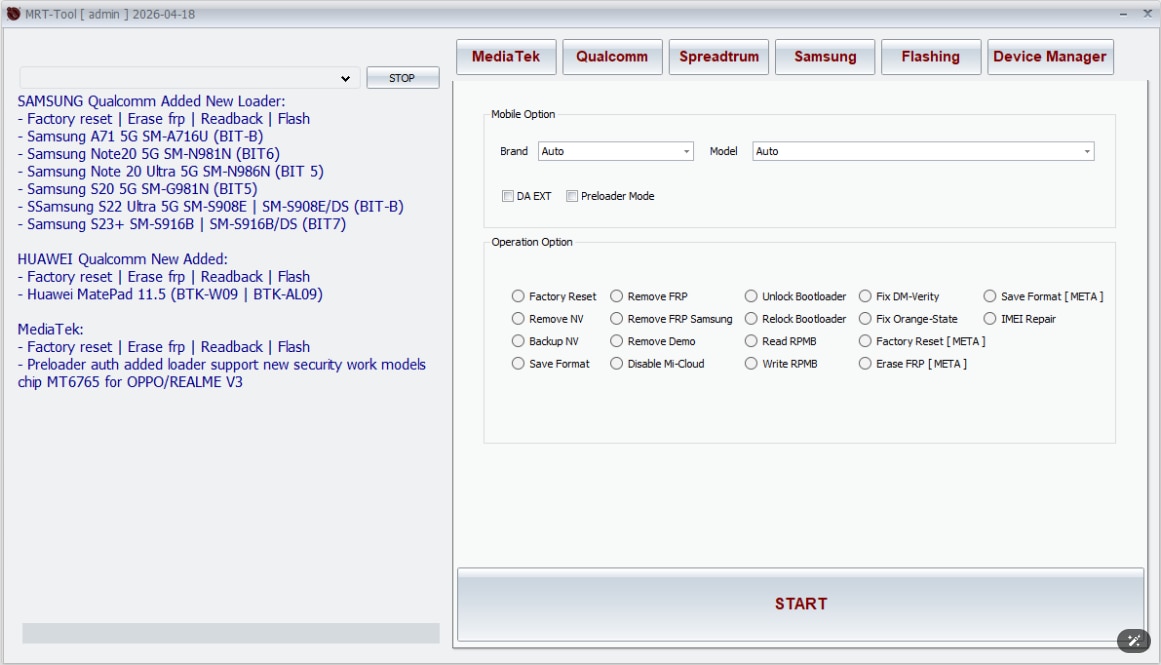Switch to the Qualcomm tab
This screenshot has height=665, width=1161.
[612, 57]
